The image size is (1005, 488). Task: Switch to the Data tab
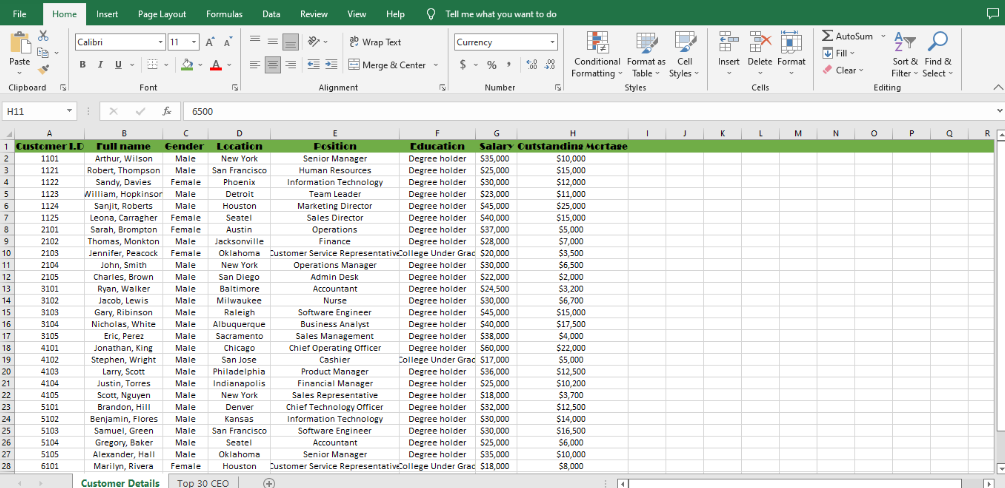point(271,13)
